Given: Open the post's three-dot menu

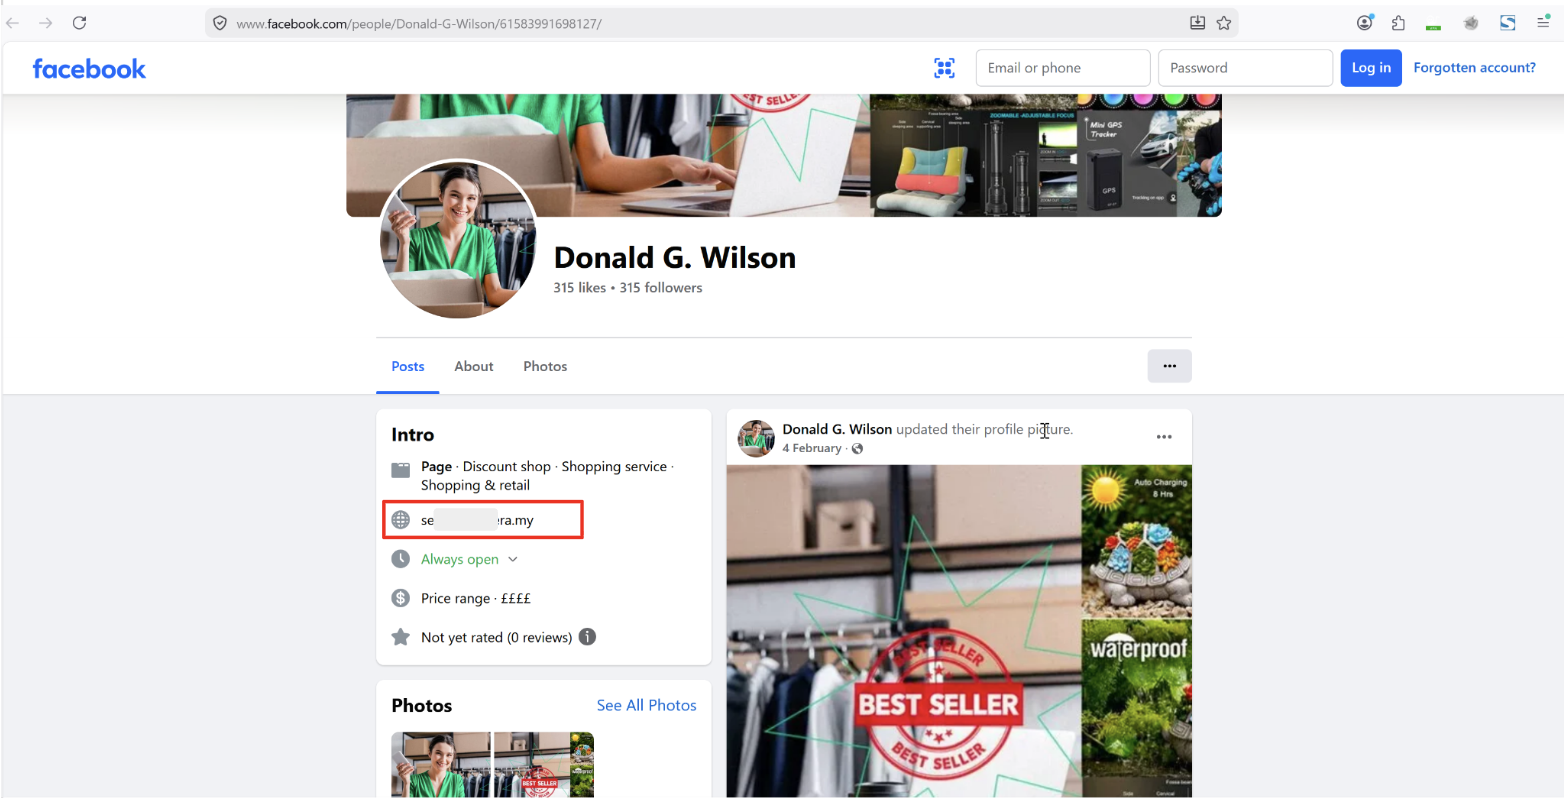Looking at the screenshot, I should [1164, 437].
